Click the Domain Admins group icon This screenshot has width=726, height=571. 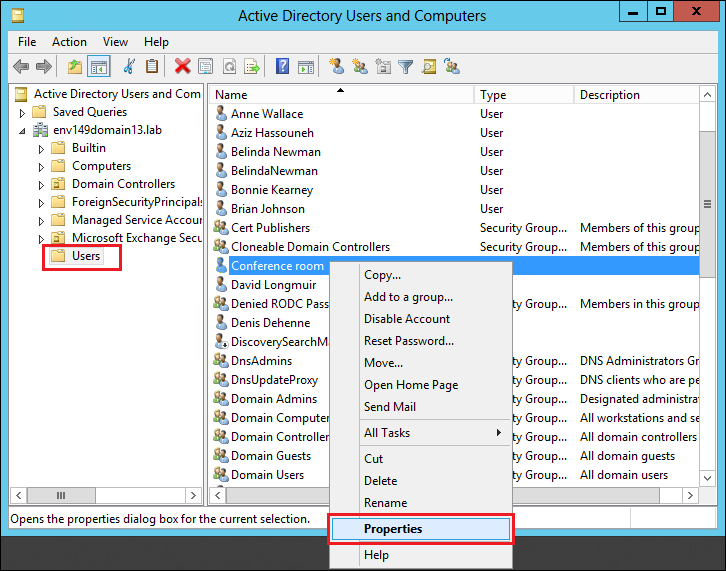[221, 398]
